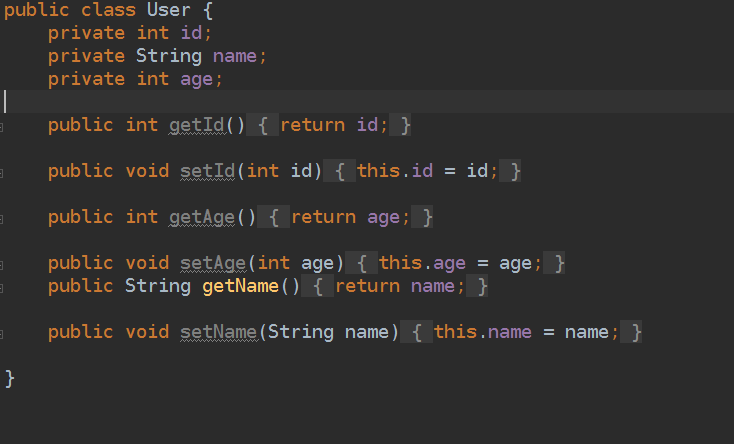This screenshot has width=734, height=444.
Task: Click 'void' keyword on the setName line
Action: point(147,333)
